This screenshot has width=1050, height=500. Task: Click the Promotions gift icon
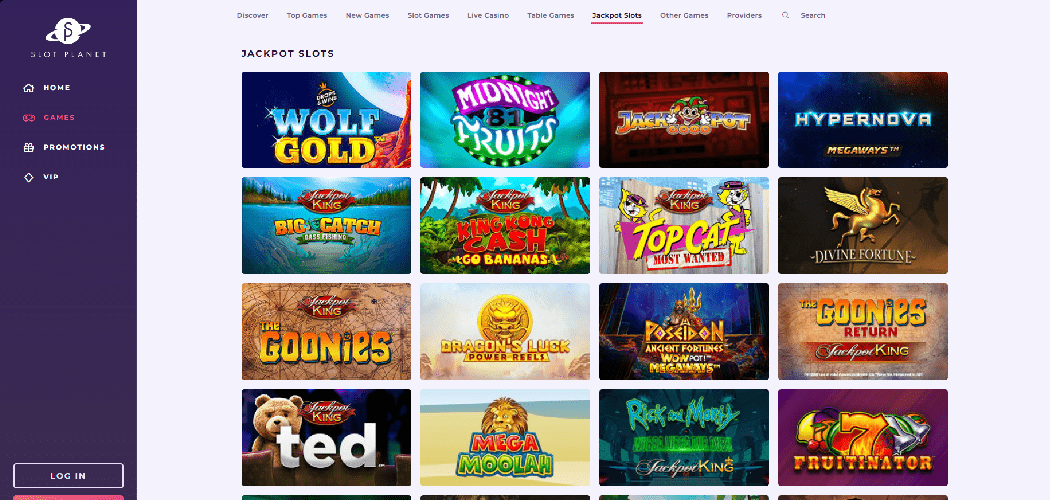28,147
